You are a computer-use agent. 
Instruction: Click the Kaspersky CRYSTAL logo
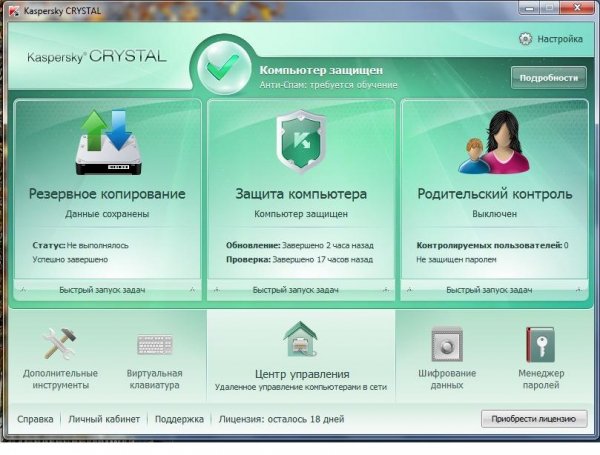pos(97,57)
